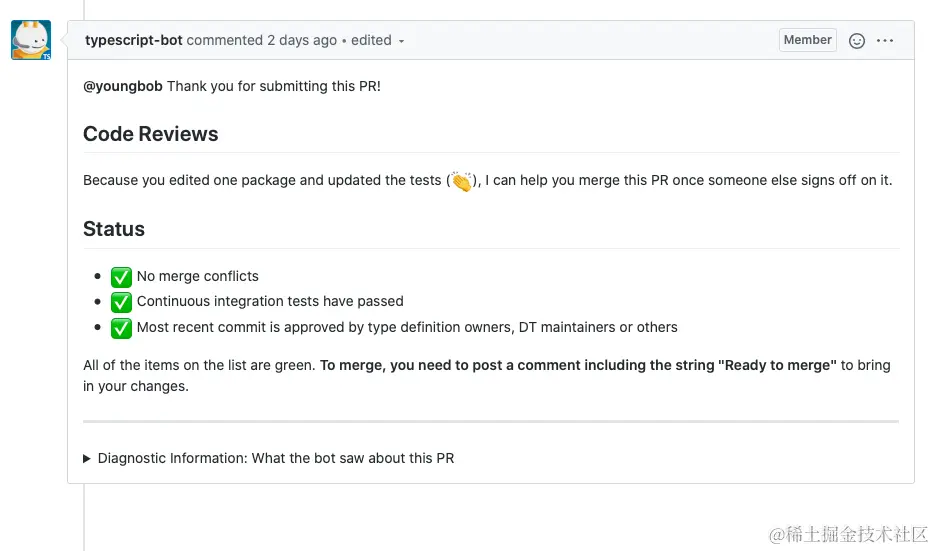Open the add reaction smiley picker

(857, 41)
